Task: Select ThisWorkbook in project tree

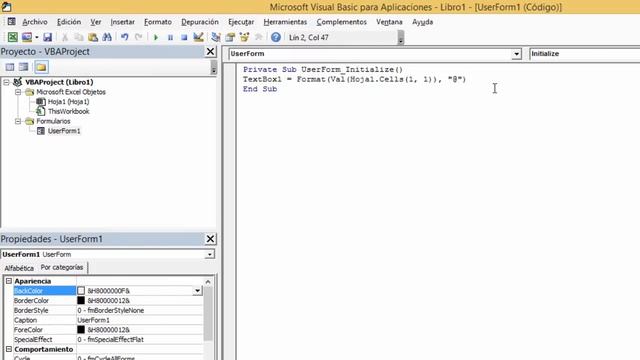Action: [x=68, y=111]
